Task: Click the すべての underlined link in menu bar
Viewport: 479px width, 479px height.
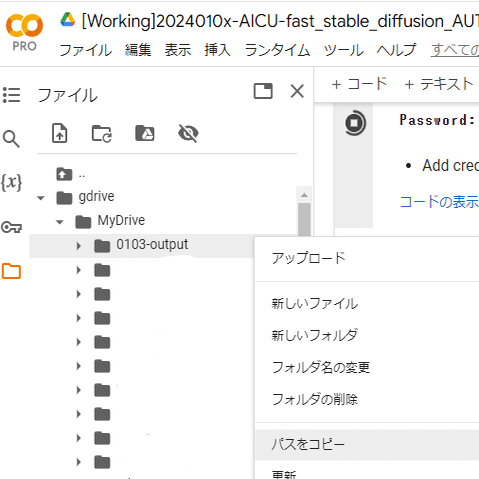Action: tap(455, 50)
